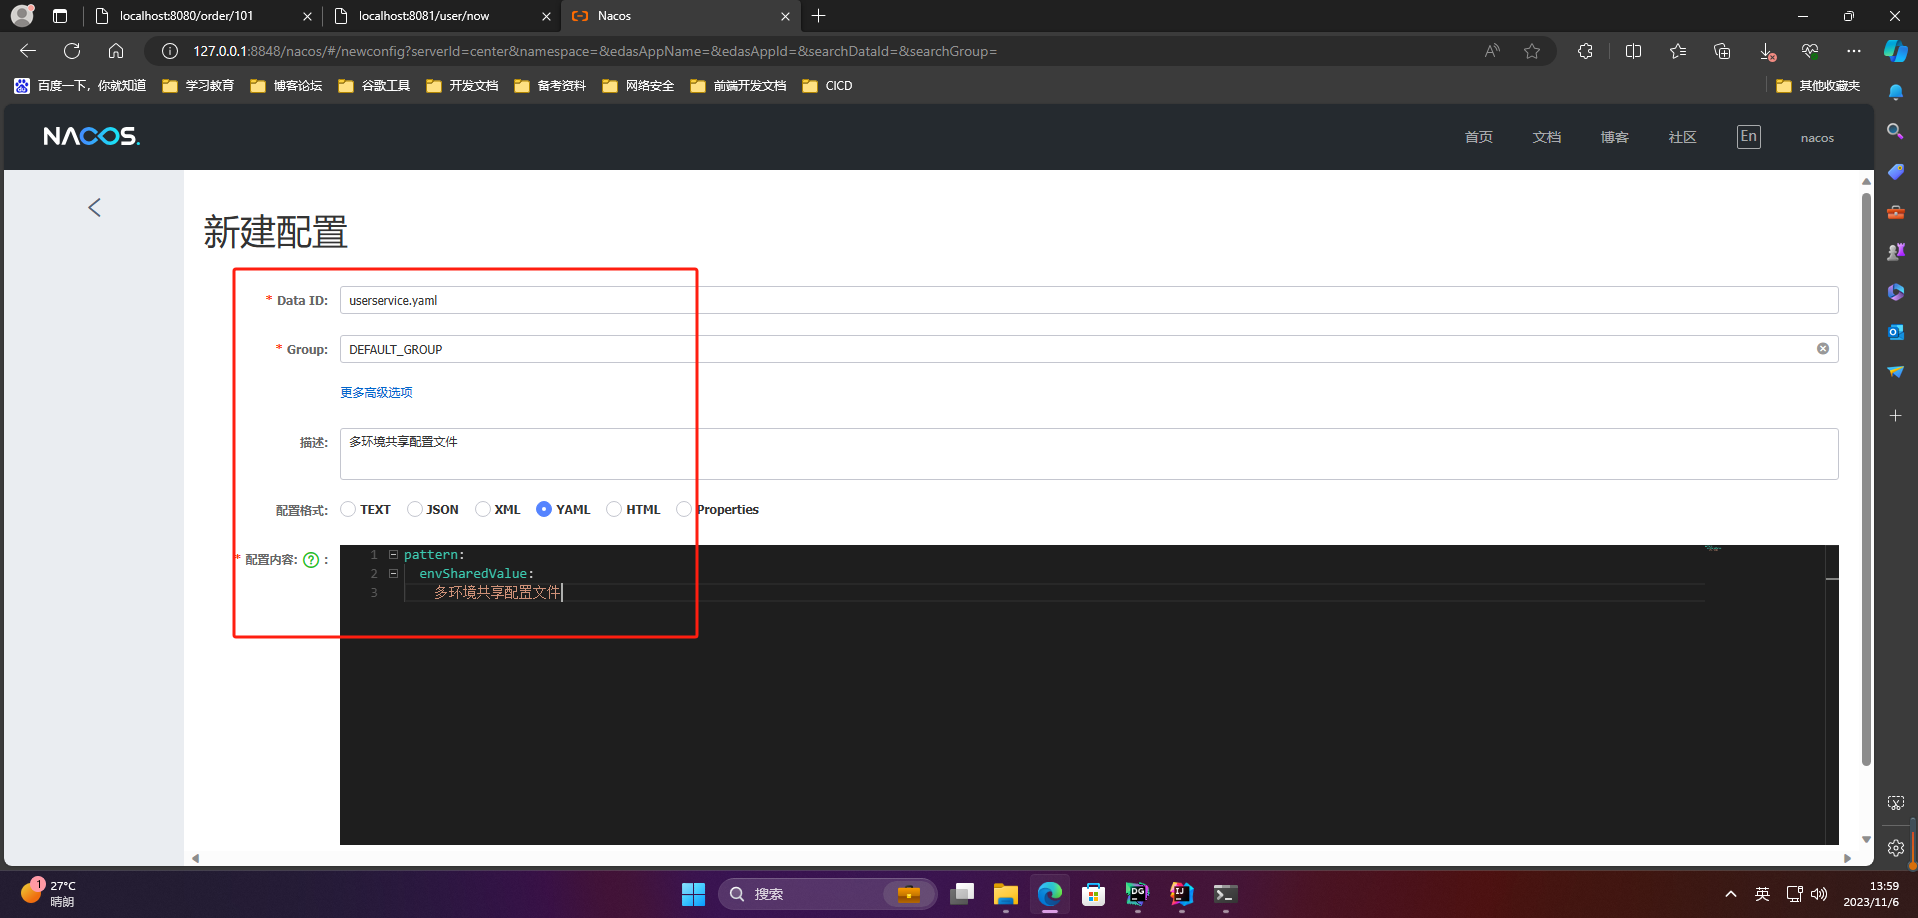Open Copilot icon in the browser corner
This screenshot has height=918, width=1918.
pyautogui.click(x=1895, y=51)
